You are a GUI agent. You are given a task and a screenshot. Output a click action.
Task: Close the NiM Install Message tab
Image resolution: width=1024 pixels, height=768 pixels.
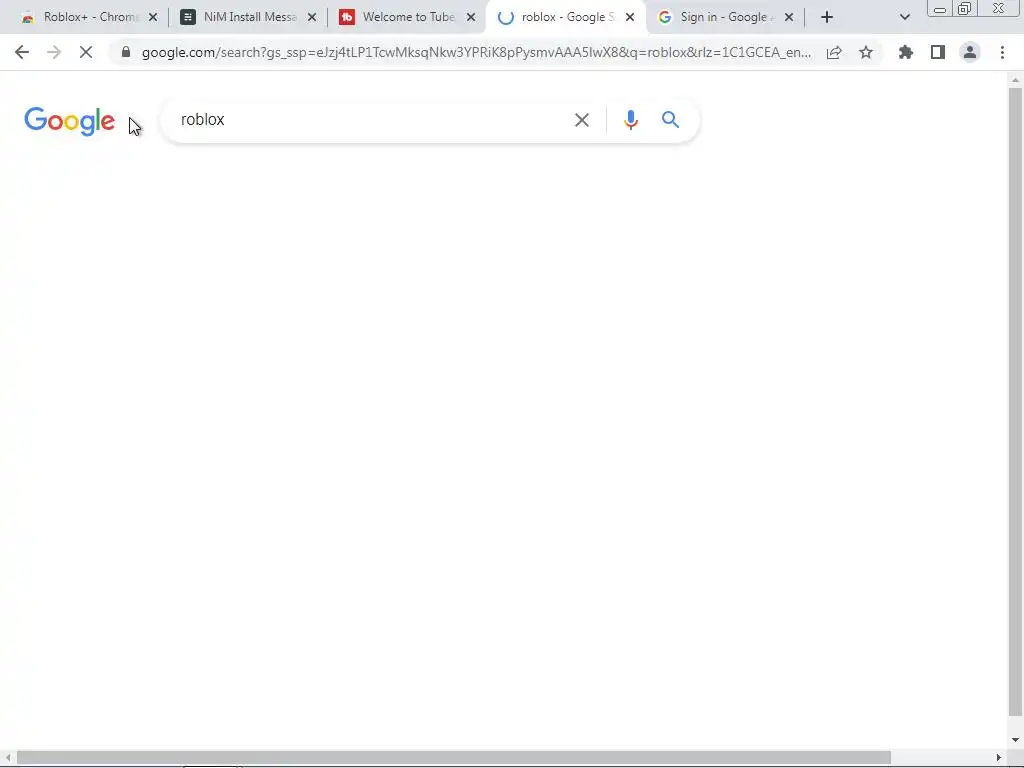[x=312, y=18]
